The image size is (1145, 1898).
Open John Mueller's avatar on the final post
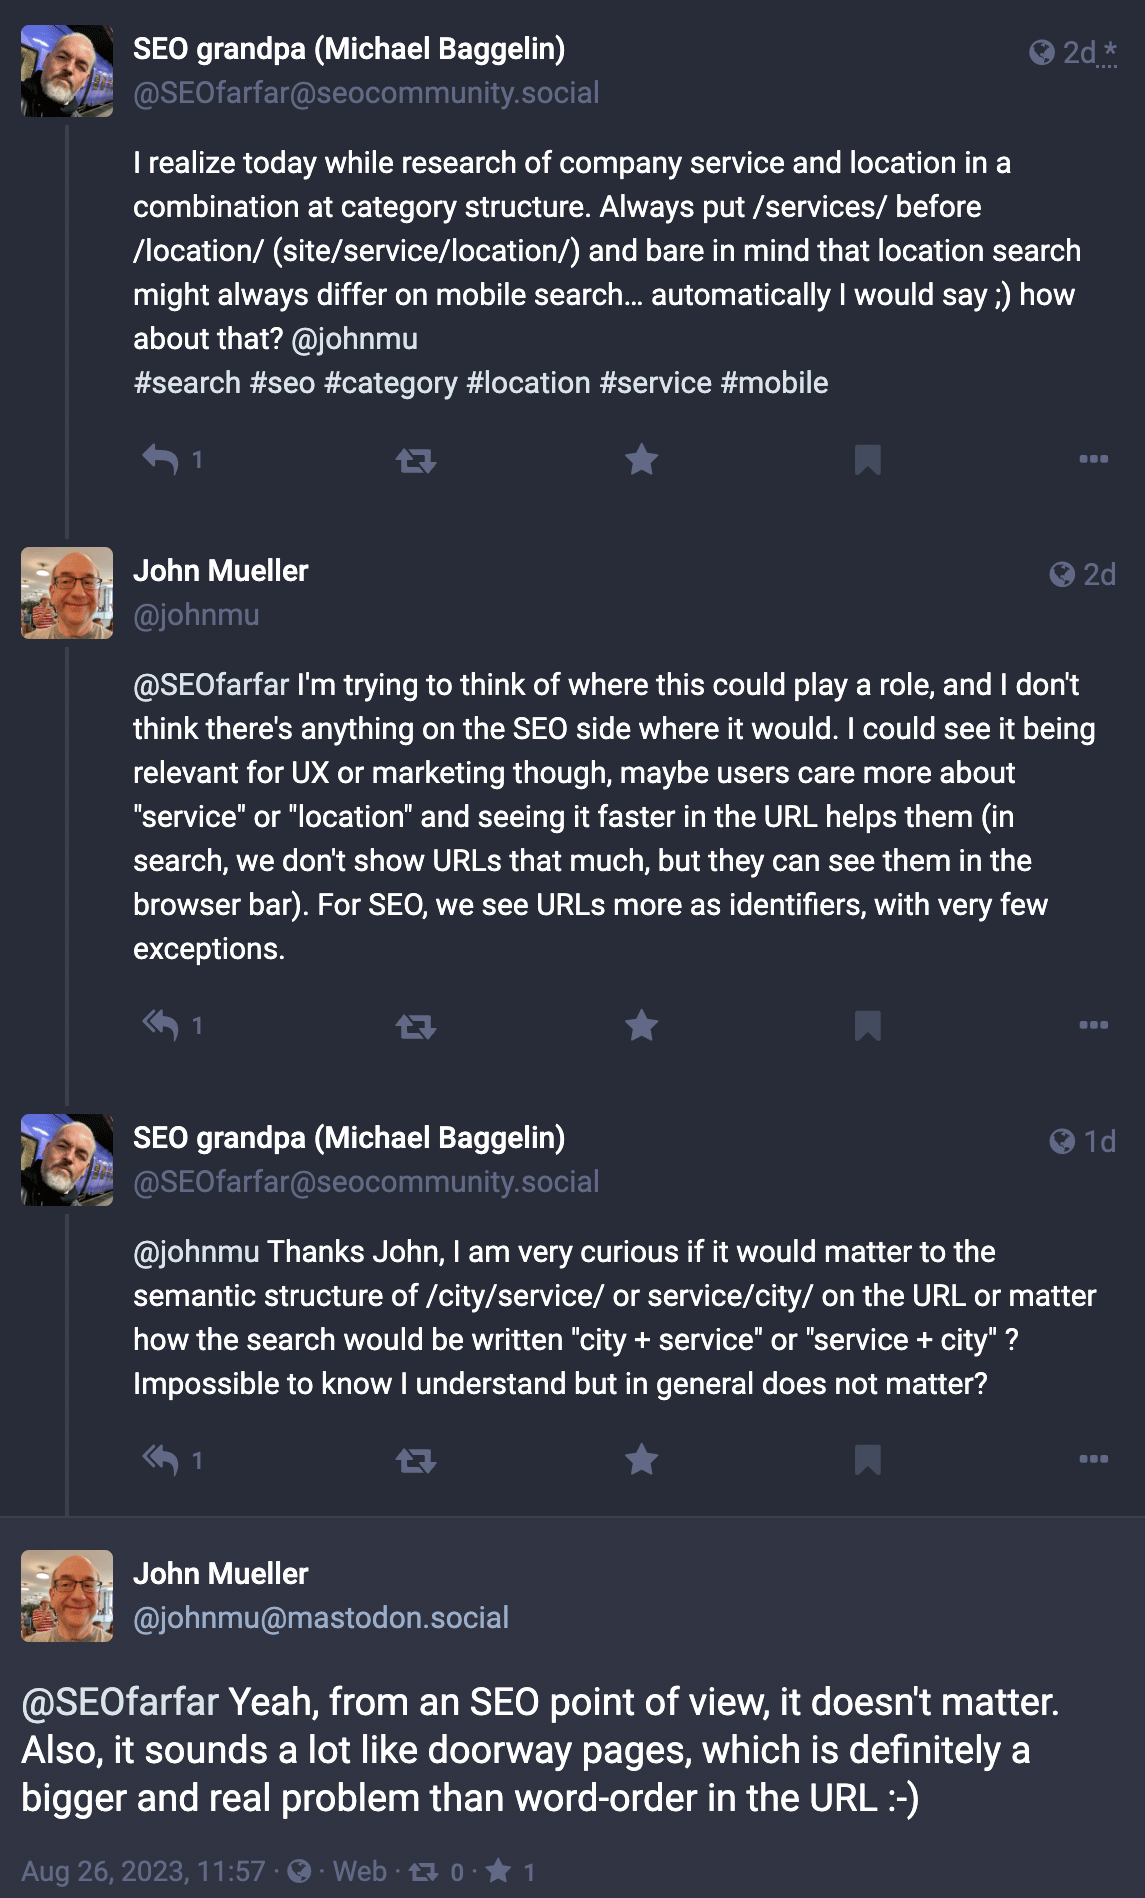pyautogui.click(x=67, y=1596)
